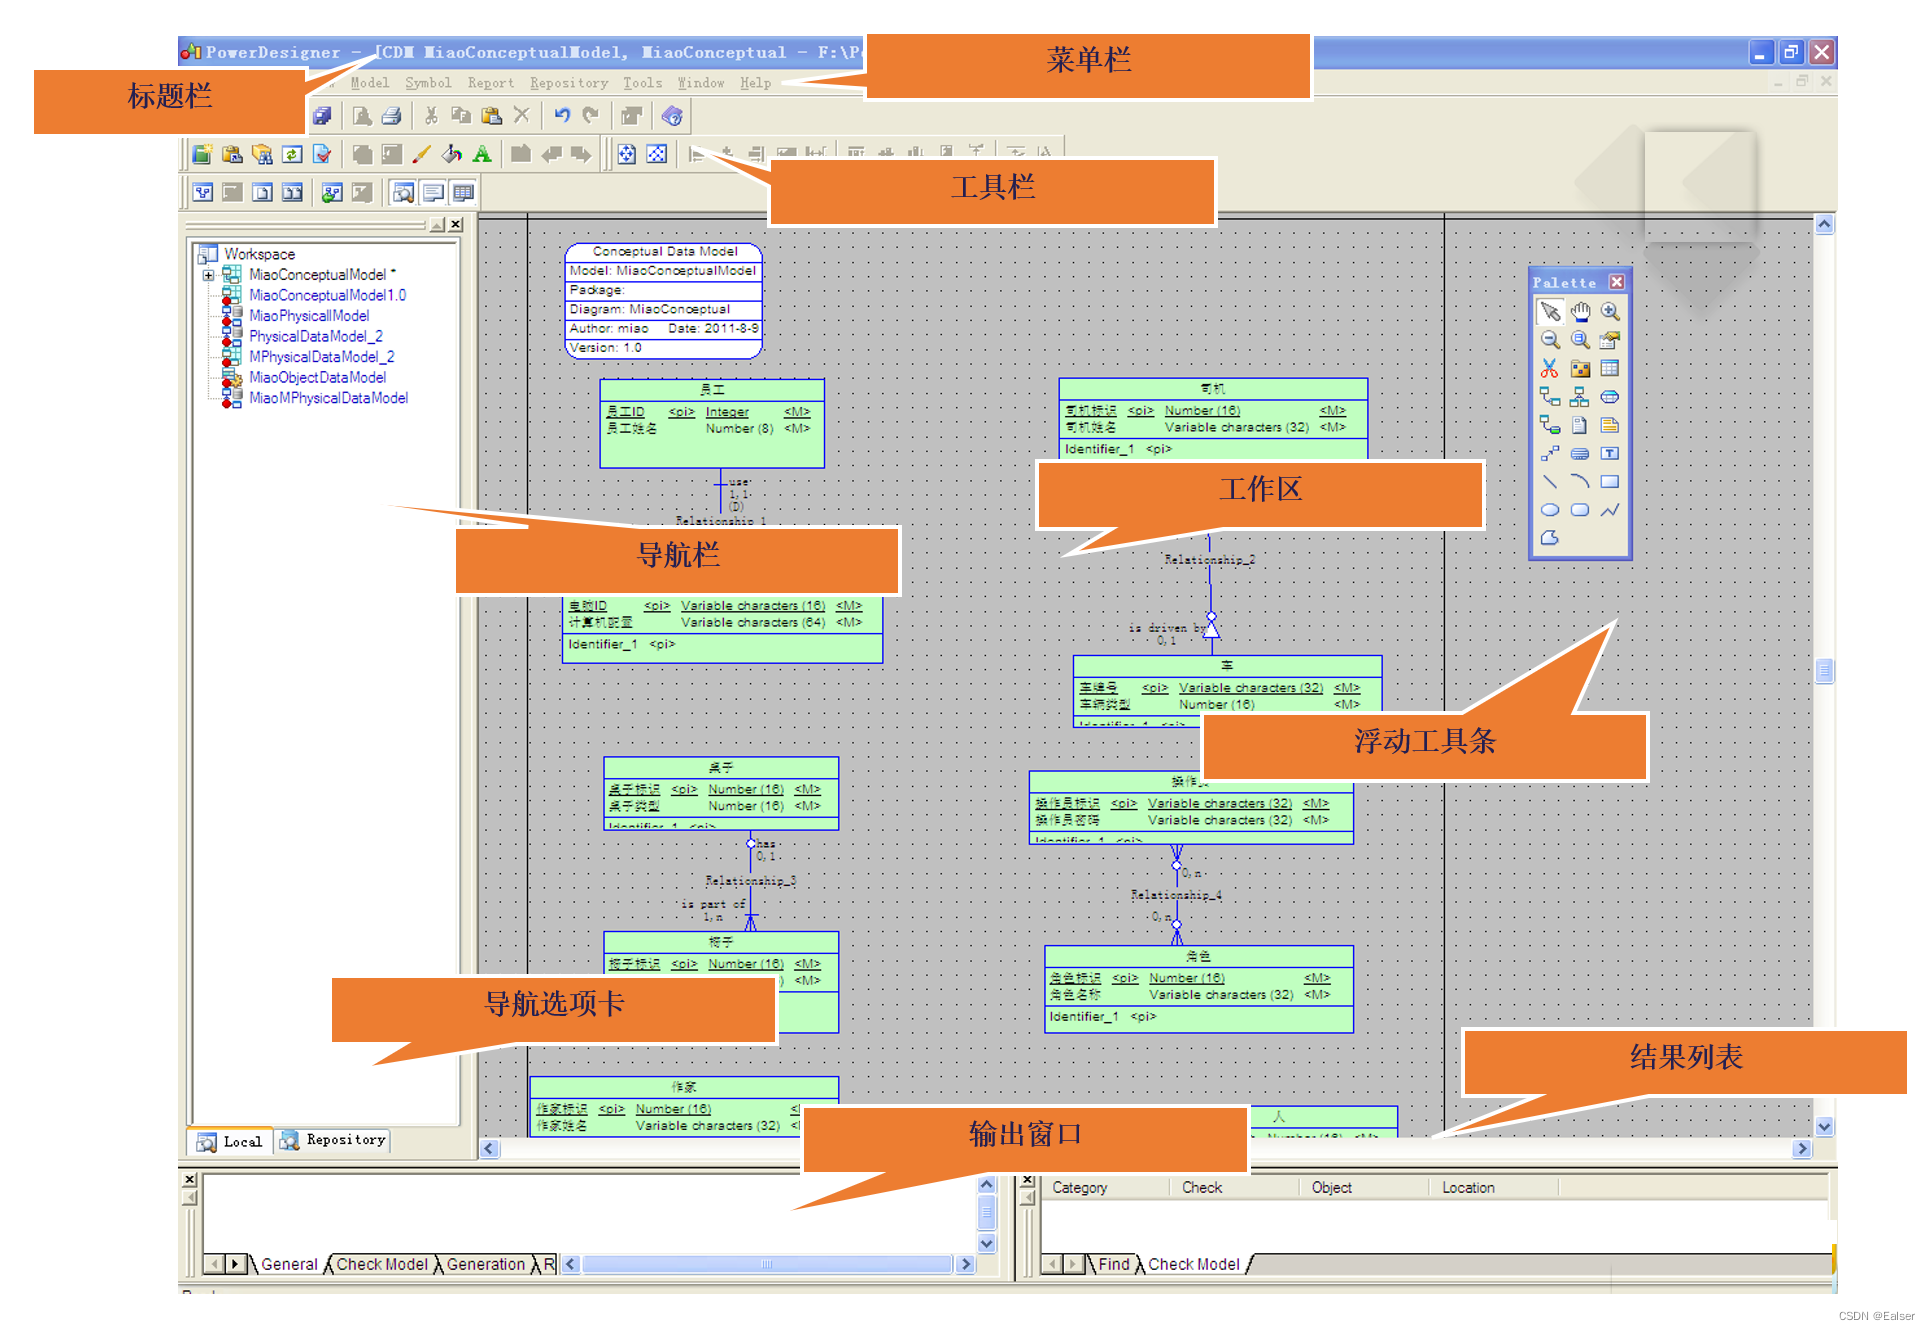Pick the Text tool in the Palette
The width and height of the screenshot is (1930, 1330).
[1610, 454]
